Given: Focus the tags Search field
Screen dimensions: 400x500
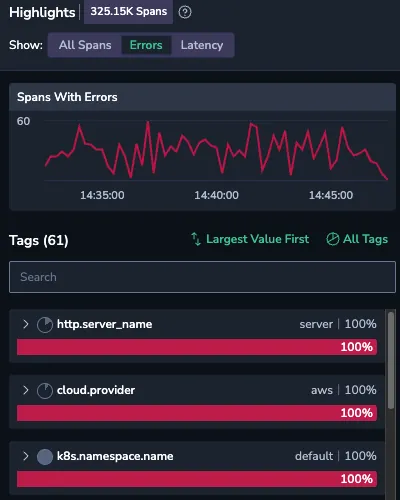Looking at the screenshot, I should point(202,277).
